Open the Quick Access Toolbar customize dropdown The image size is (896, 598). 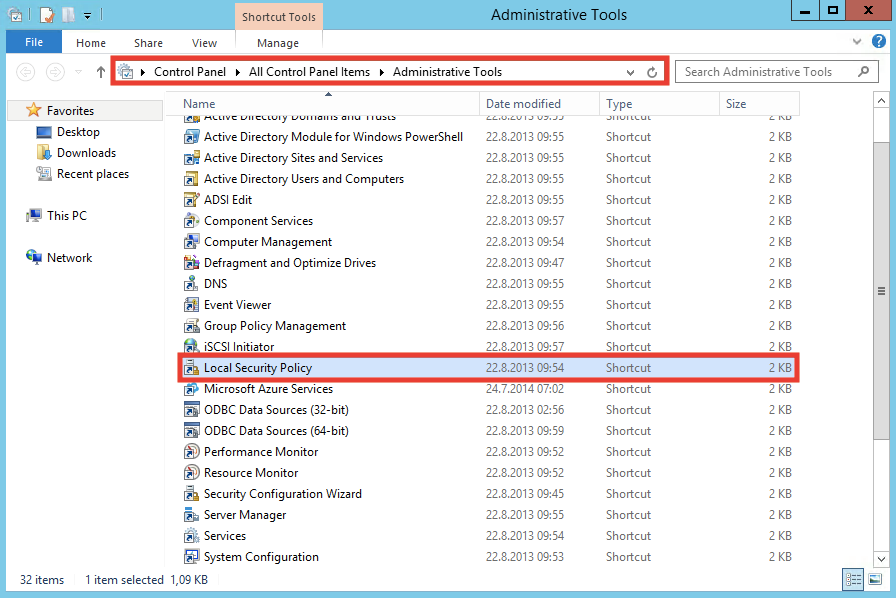tap(88, 15)
